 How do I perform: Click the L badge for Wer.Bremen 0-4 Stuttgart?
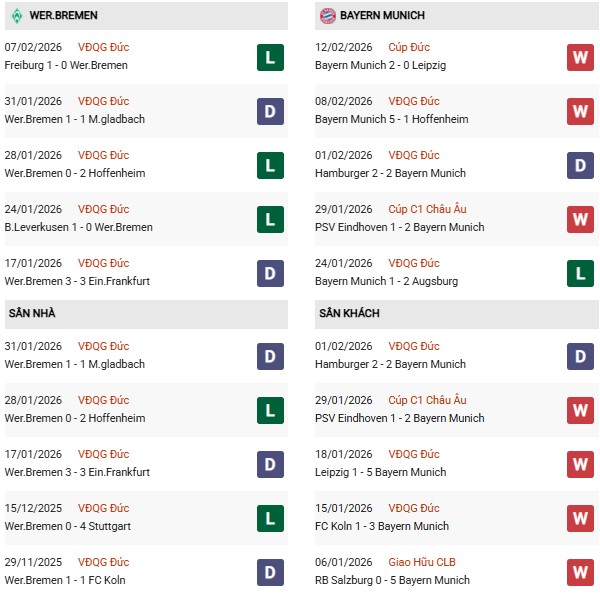coord(270,518)
